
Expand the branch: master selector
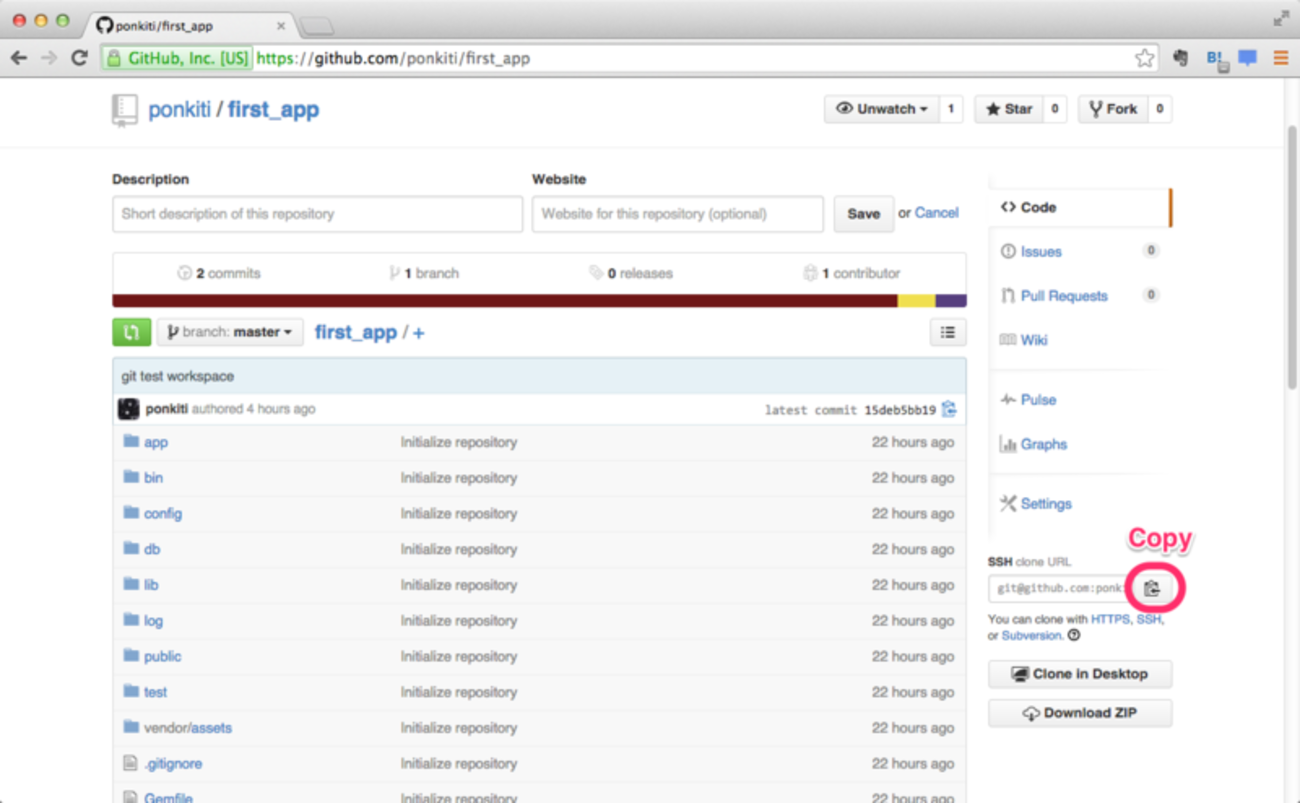click(230, 332)
